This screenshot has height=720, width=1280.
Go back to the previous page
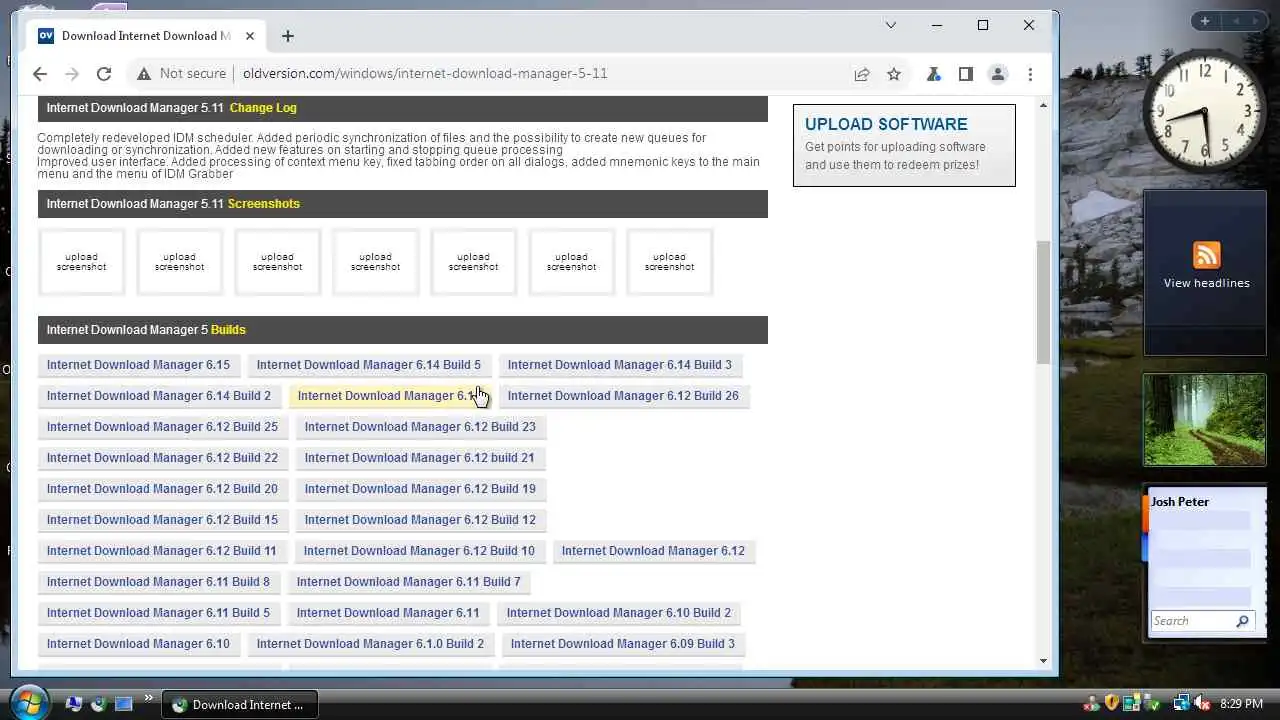[40, 74]
